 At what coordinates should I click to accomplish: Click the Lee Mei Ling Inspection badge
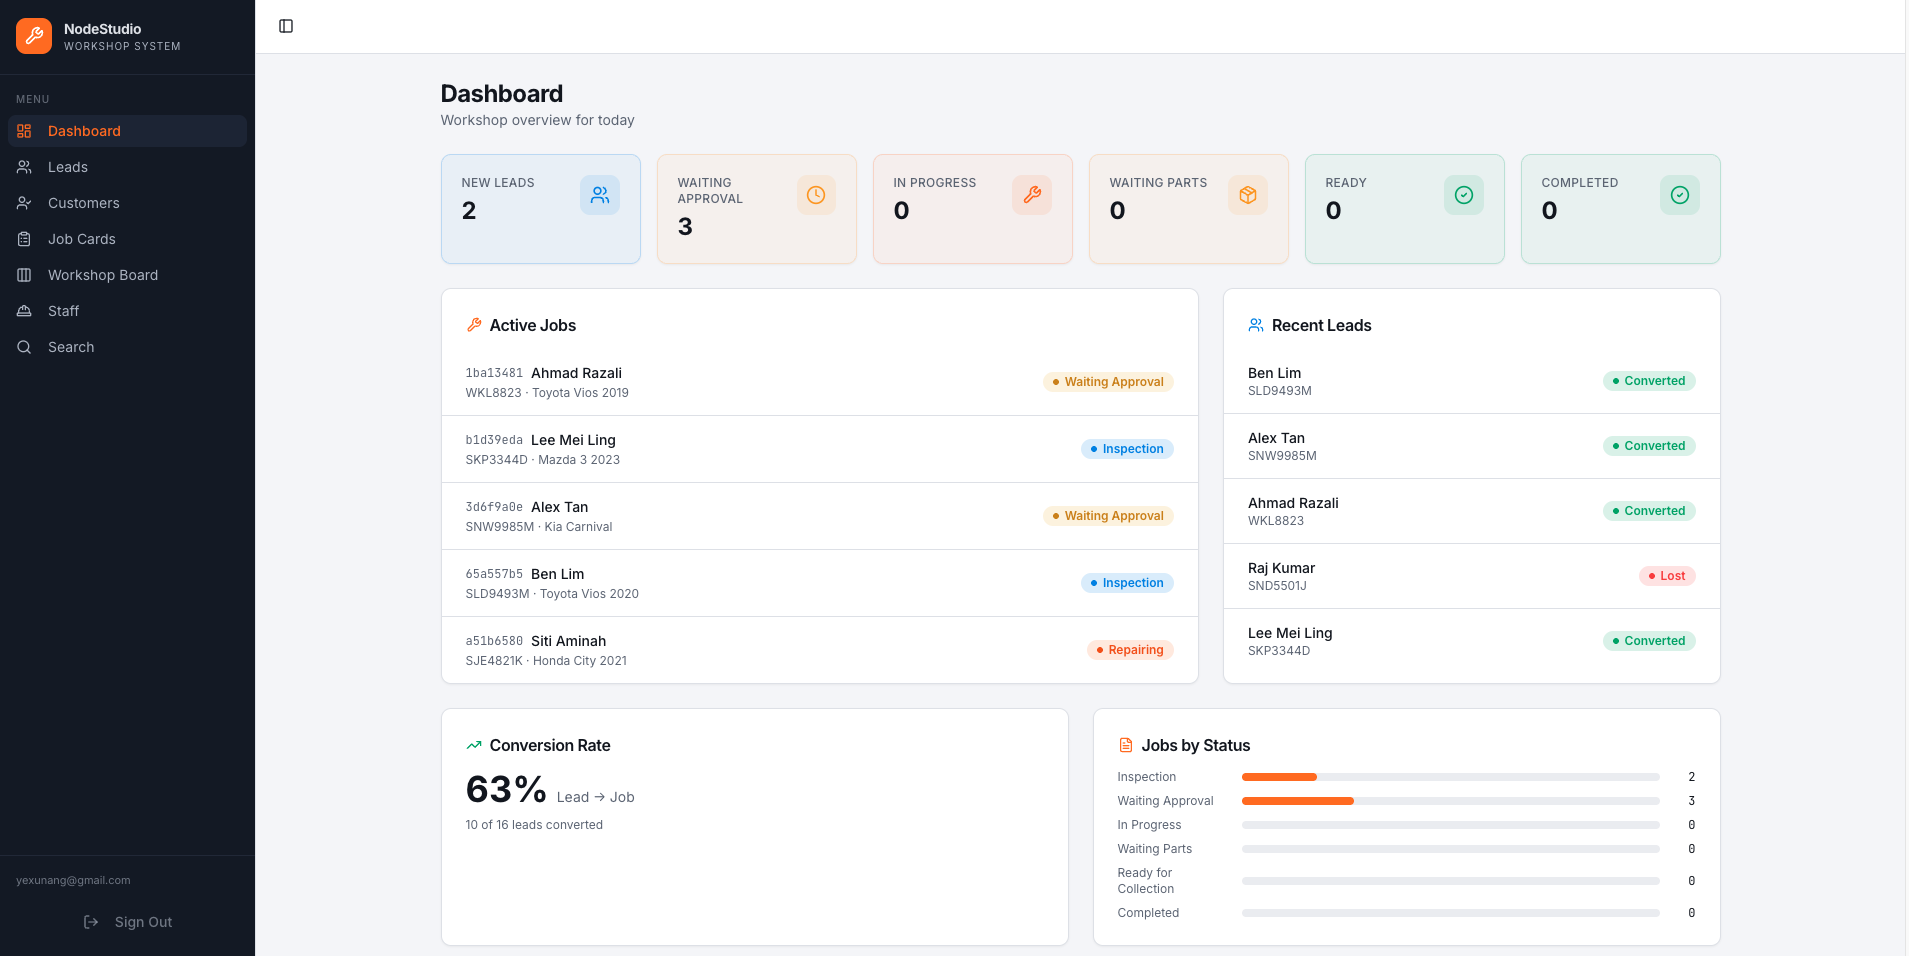pos(1127,449)
